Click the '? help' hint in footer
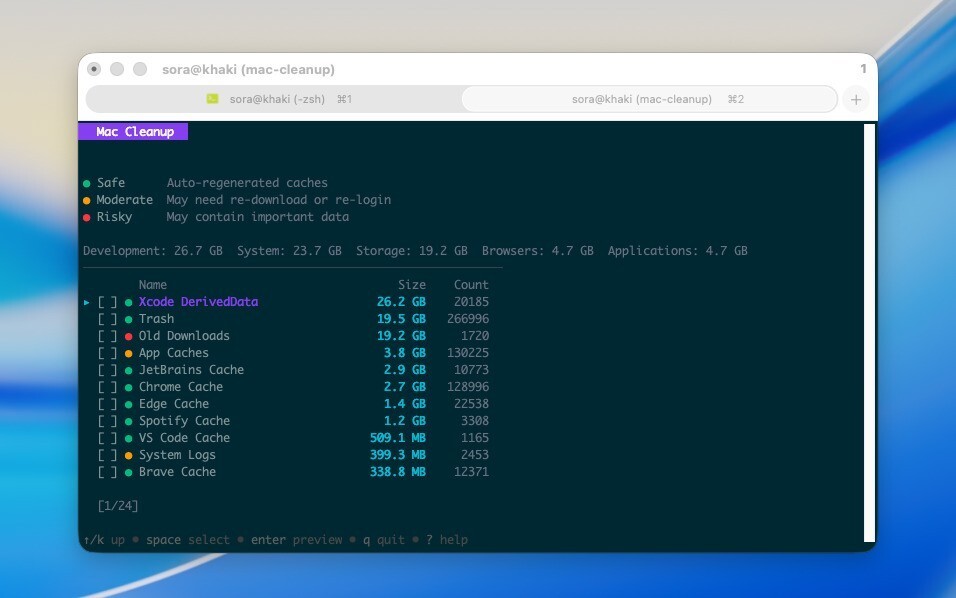956x598 pixels. (447, 540)
